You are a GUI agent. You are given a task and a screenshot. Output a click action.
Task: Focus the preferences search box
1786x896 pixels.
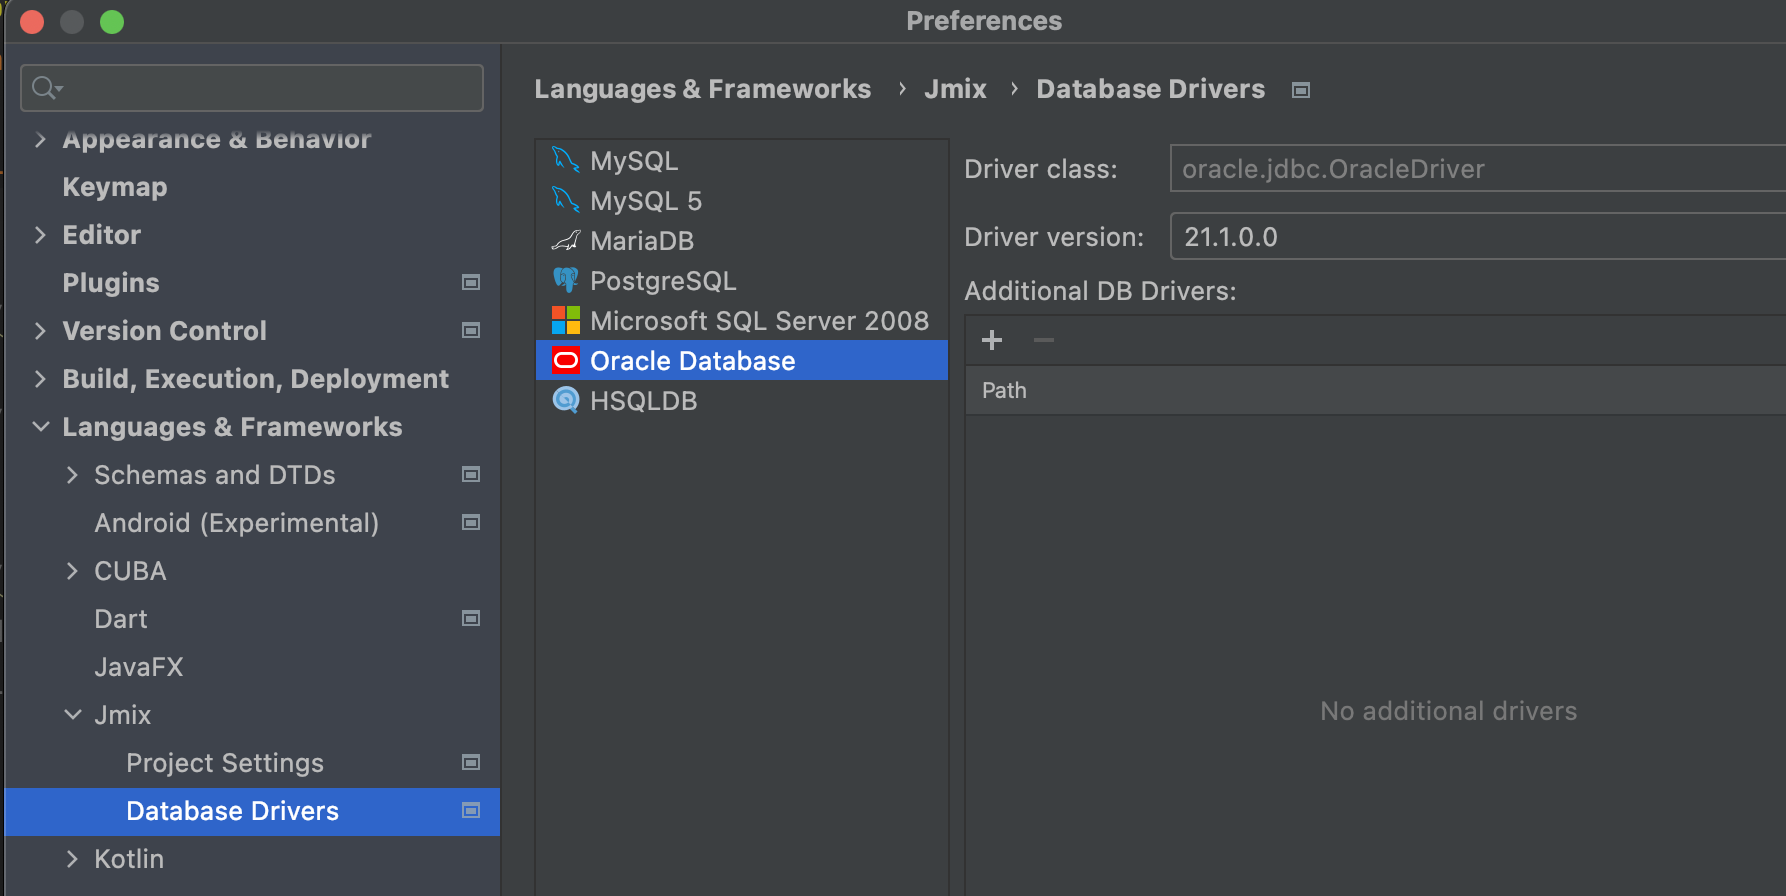click(252, 88)
